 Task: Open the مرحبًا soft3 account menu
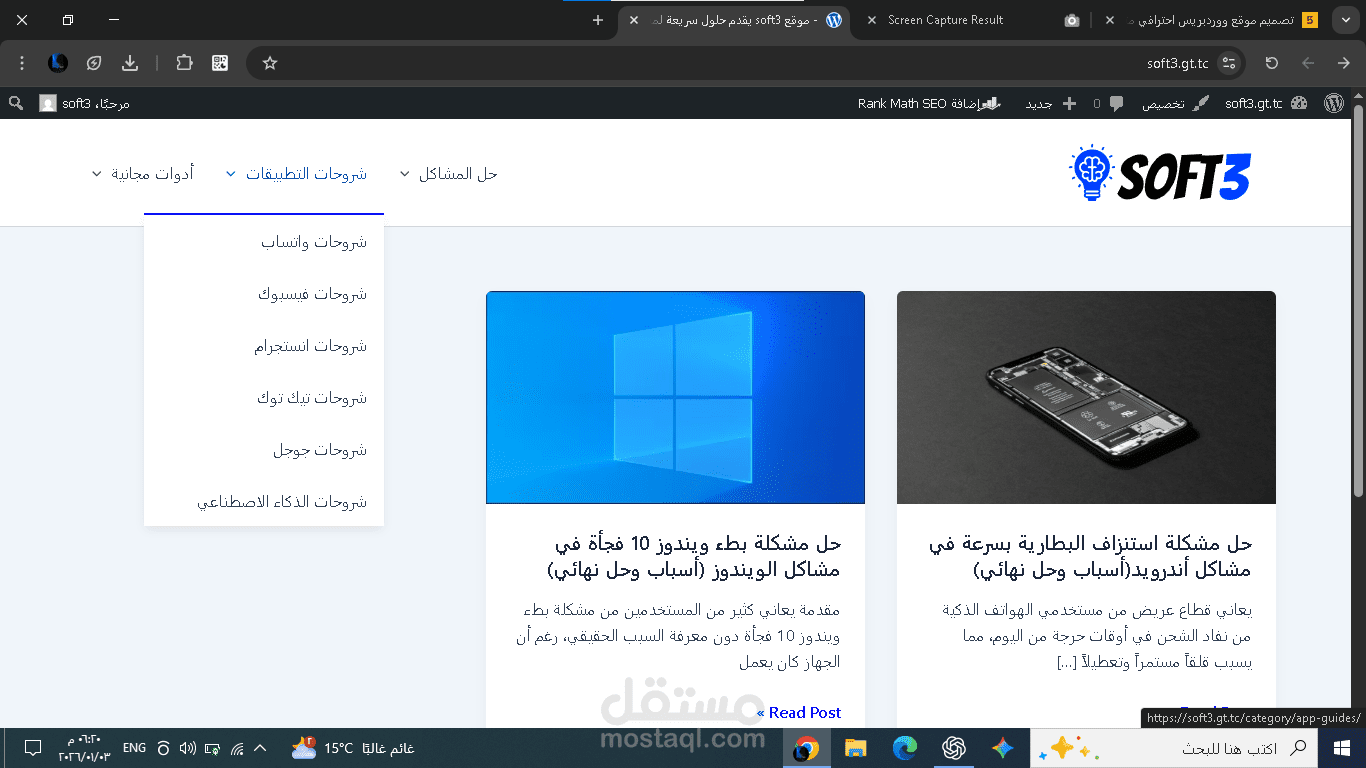[x=85, y=103]
